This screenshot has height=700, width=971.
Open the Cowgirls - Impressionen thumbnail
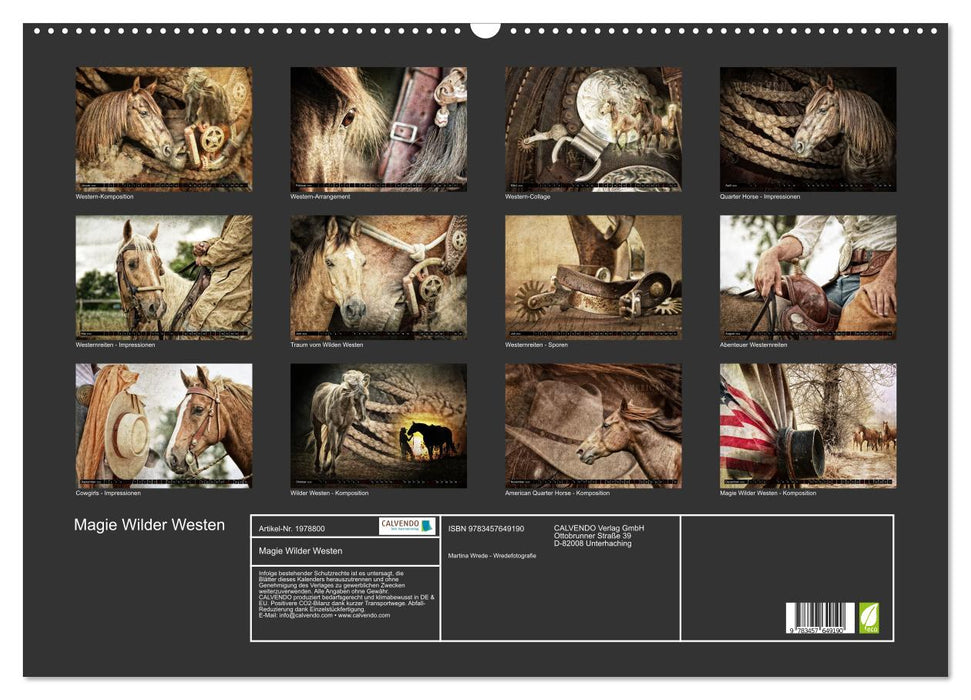[164, 425]
